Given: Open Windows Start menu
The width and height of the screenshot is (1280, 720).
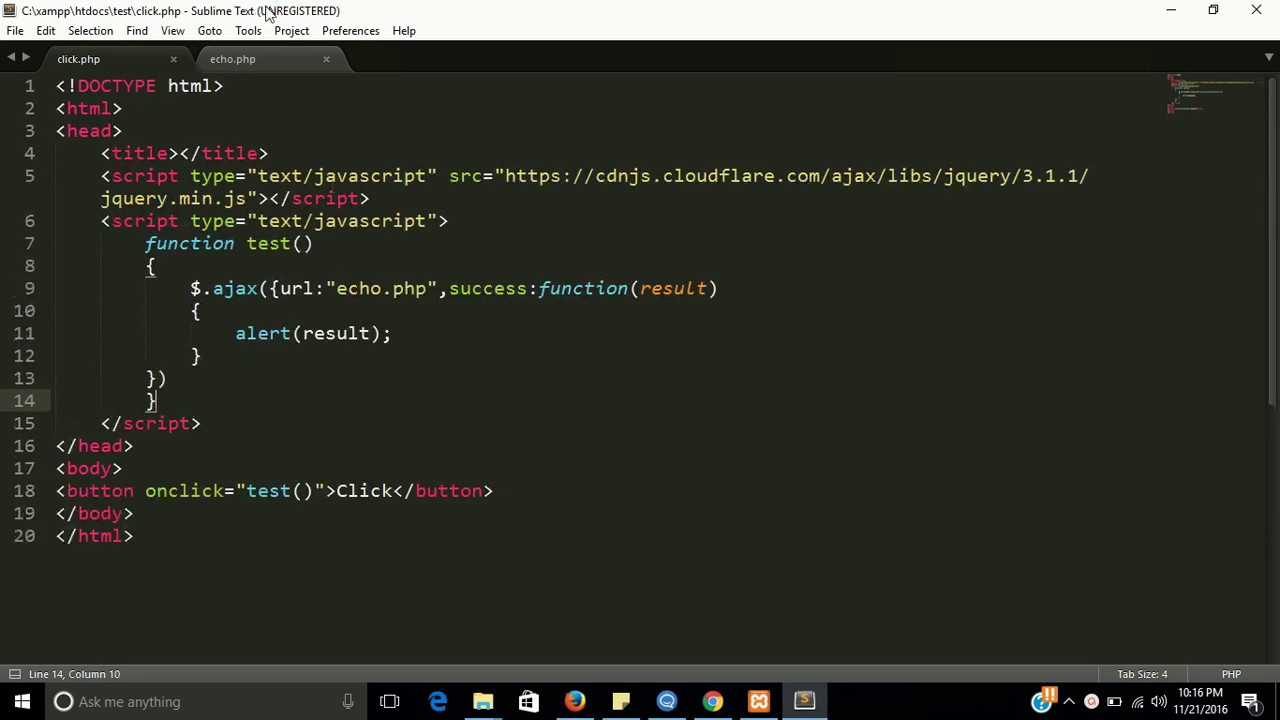Looking at the screenshot, I should coord(22,702).
